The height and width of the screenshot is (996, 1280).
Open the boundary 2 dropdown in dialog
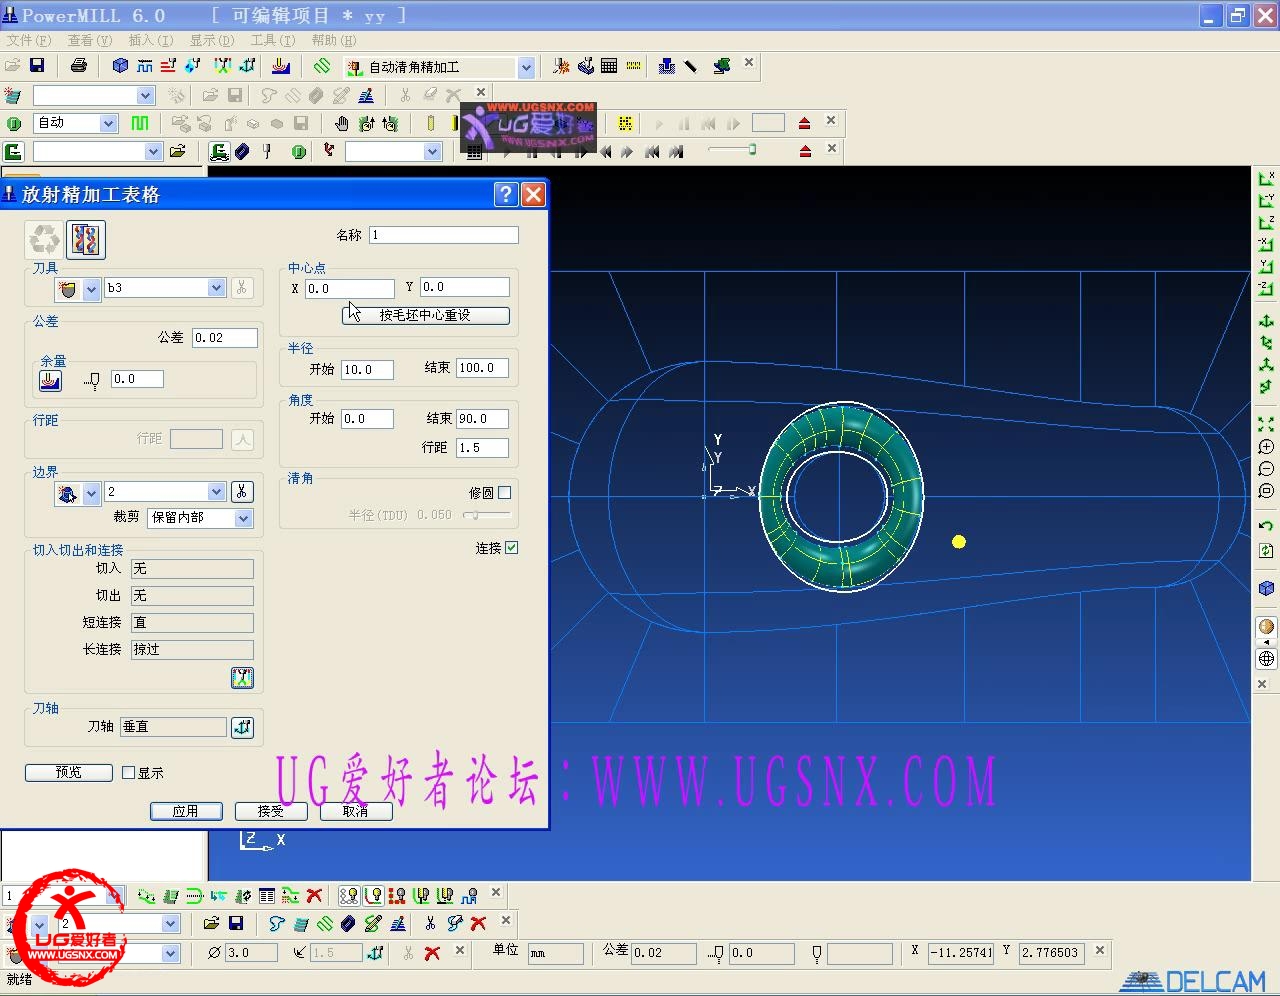click(x=216, y=492)
